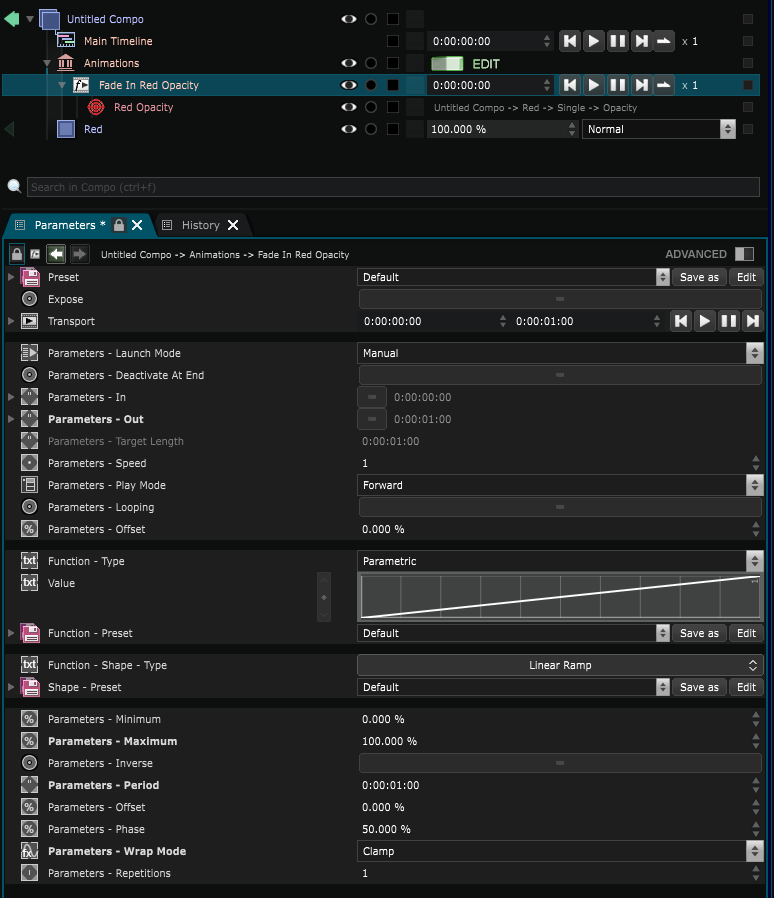This screenshot has height=898, width=774.
Task: Open the Linear Ramp shape type dropdown
Action: click(560, 665)
